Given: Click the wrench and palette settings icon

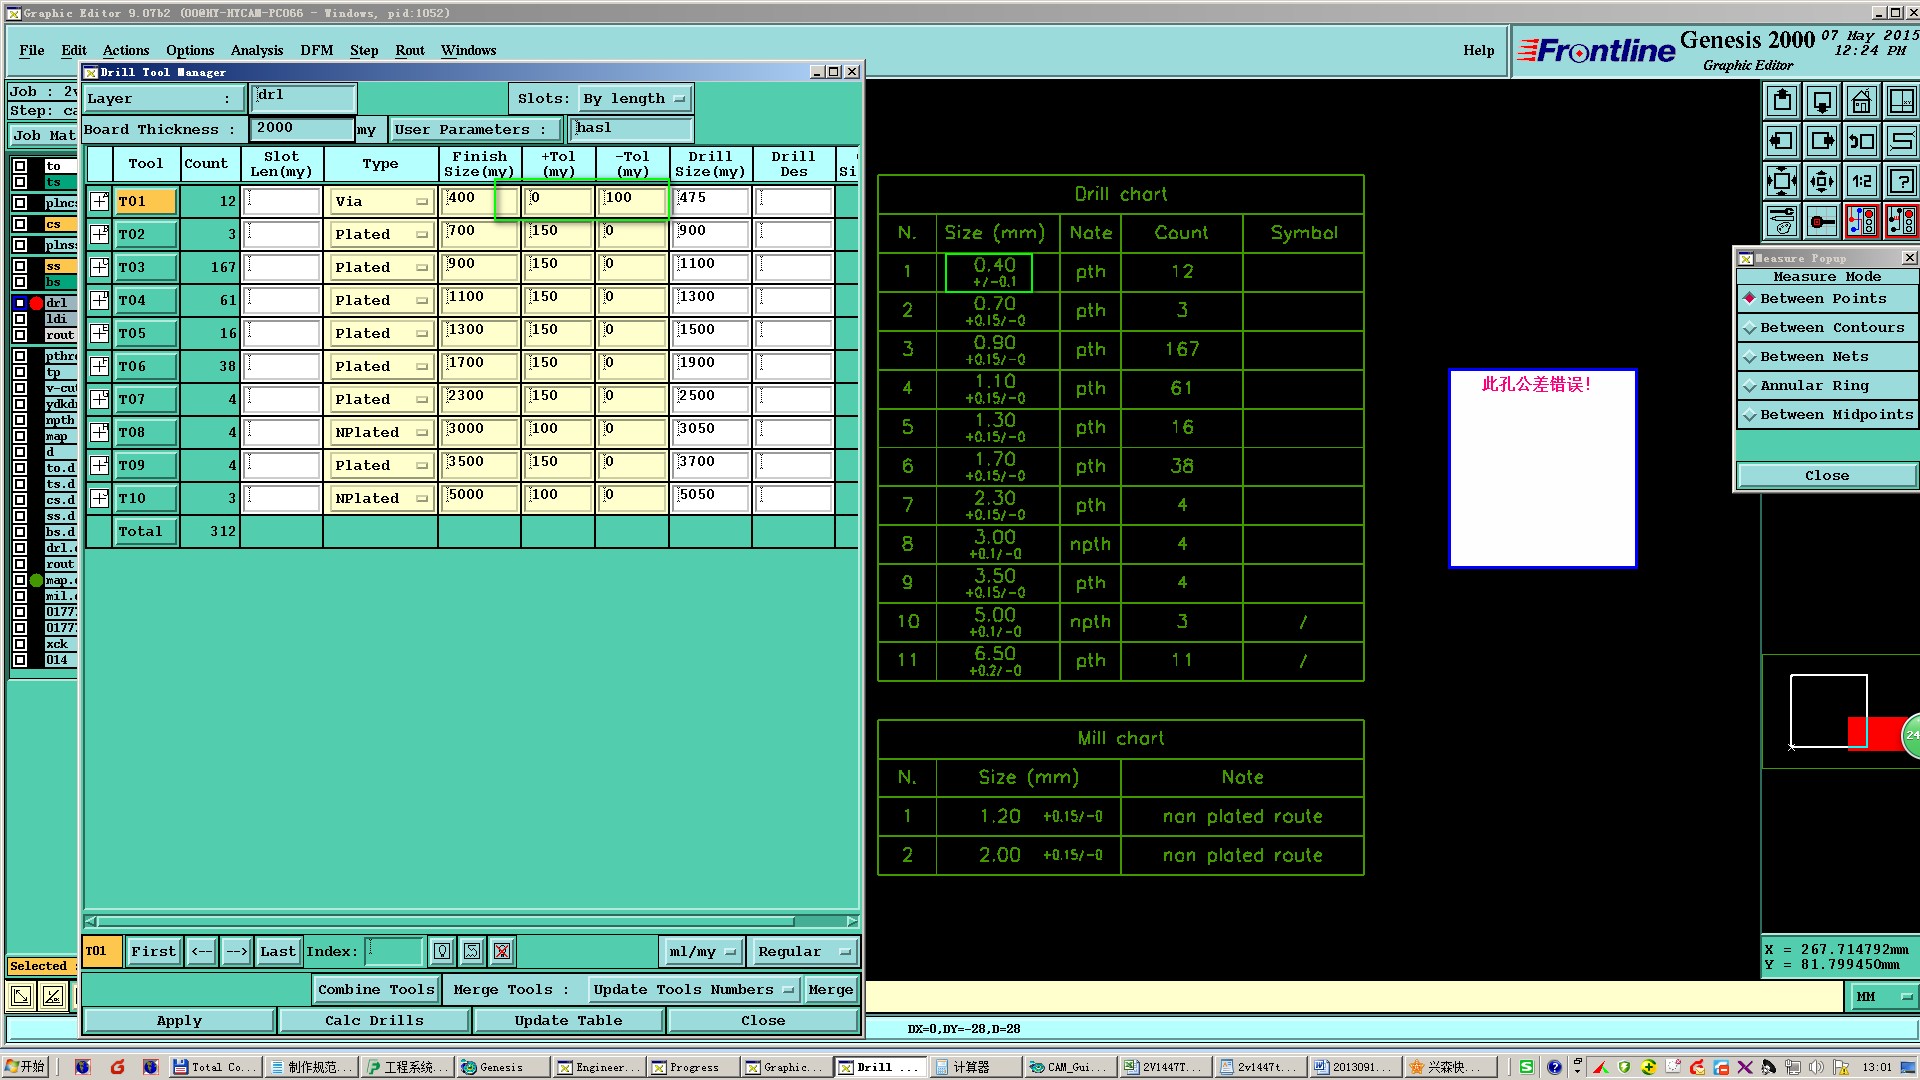Looking at the screenshot, I should point(1781,221).
